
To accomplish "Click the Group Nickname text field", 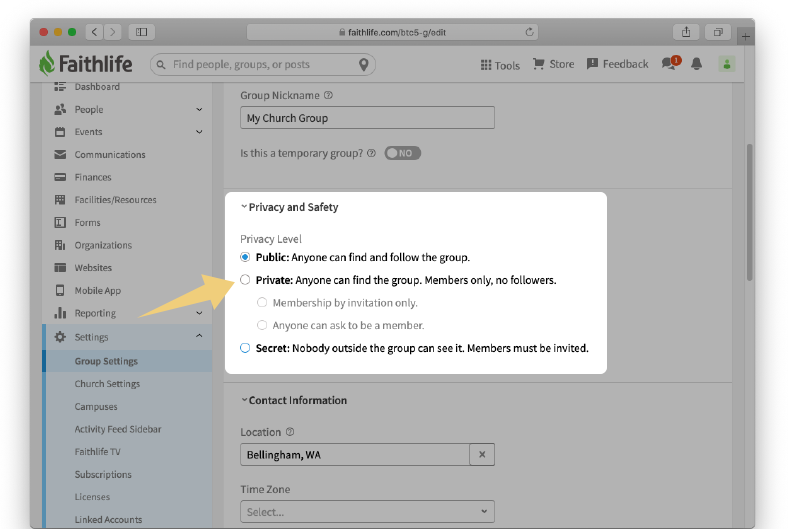I will tap(367, 118).
